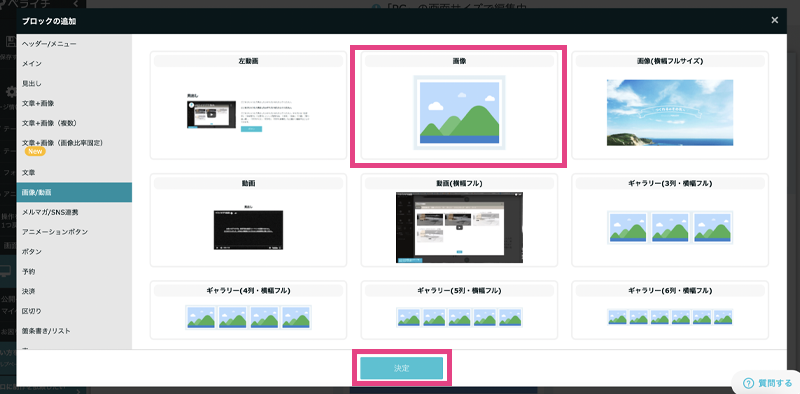
Task: Select ギャラリー(3列・横幅フル) block
Action: [x=670, y=220]
